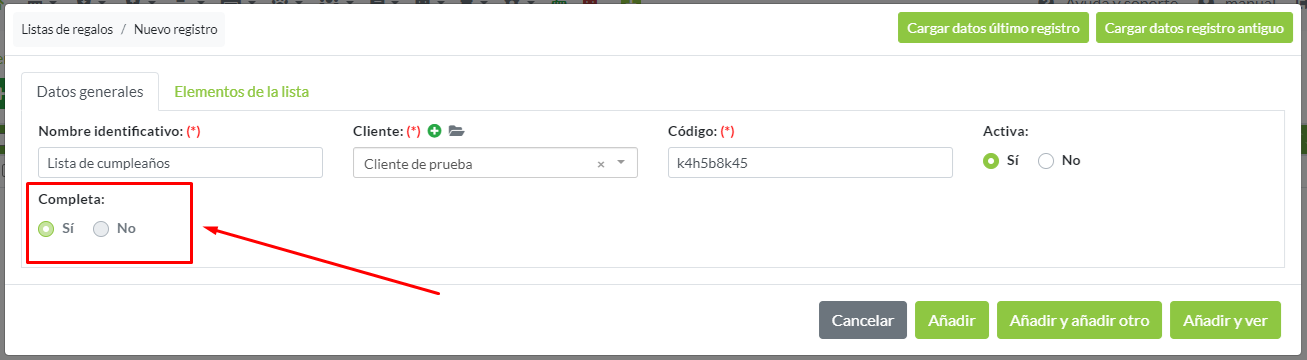The height and width of the screenshot is (360, 1307).
Task: Click Cargar datos registro antiguo button
Action: (x=1194, y=28)
